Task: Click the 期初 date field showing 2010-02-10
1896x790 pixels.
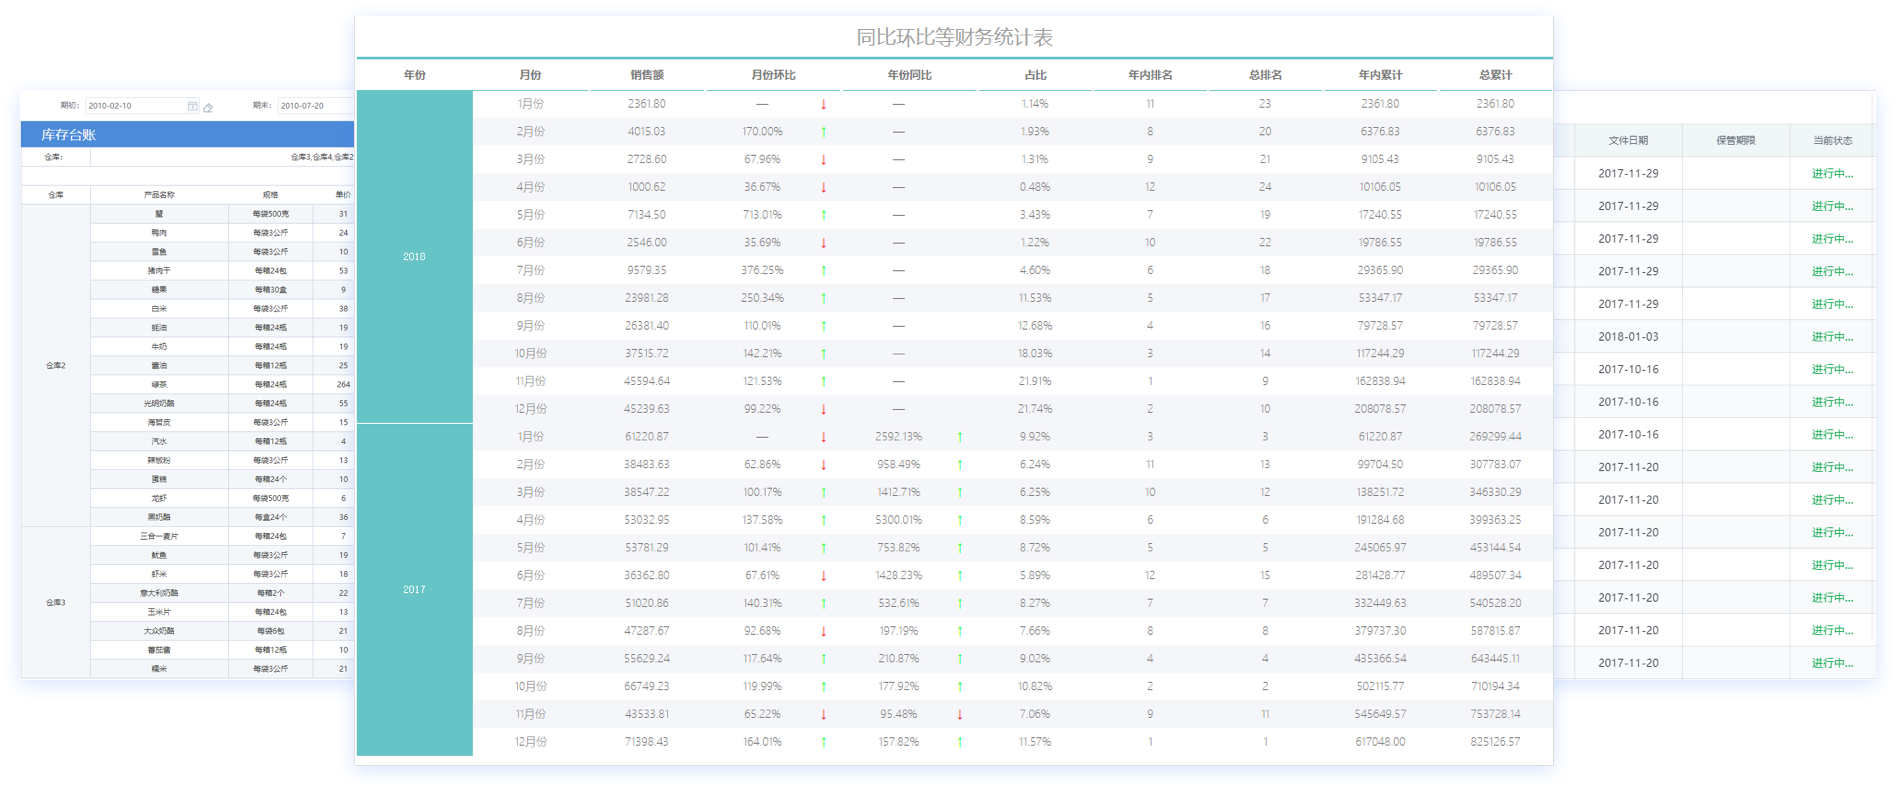Action: (134, 106)
